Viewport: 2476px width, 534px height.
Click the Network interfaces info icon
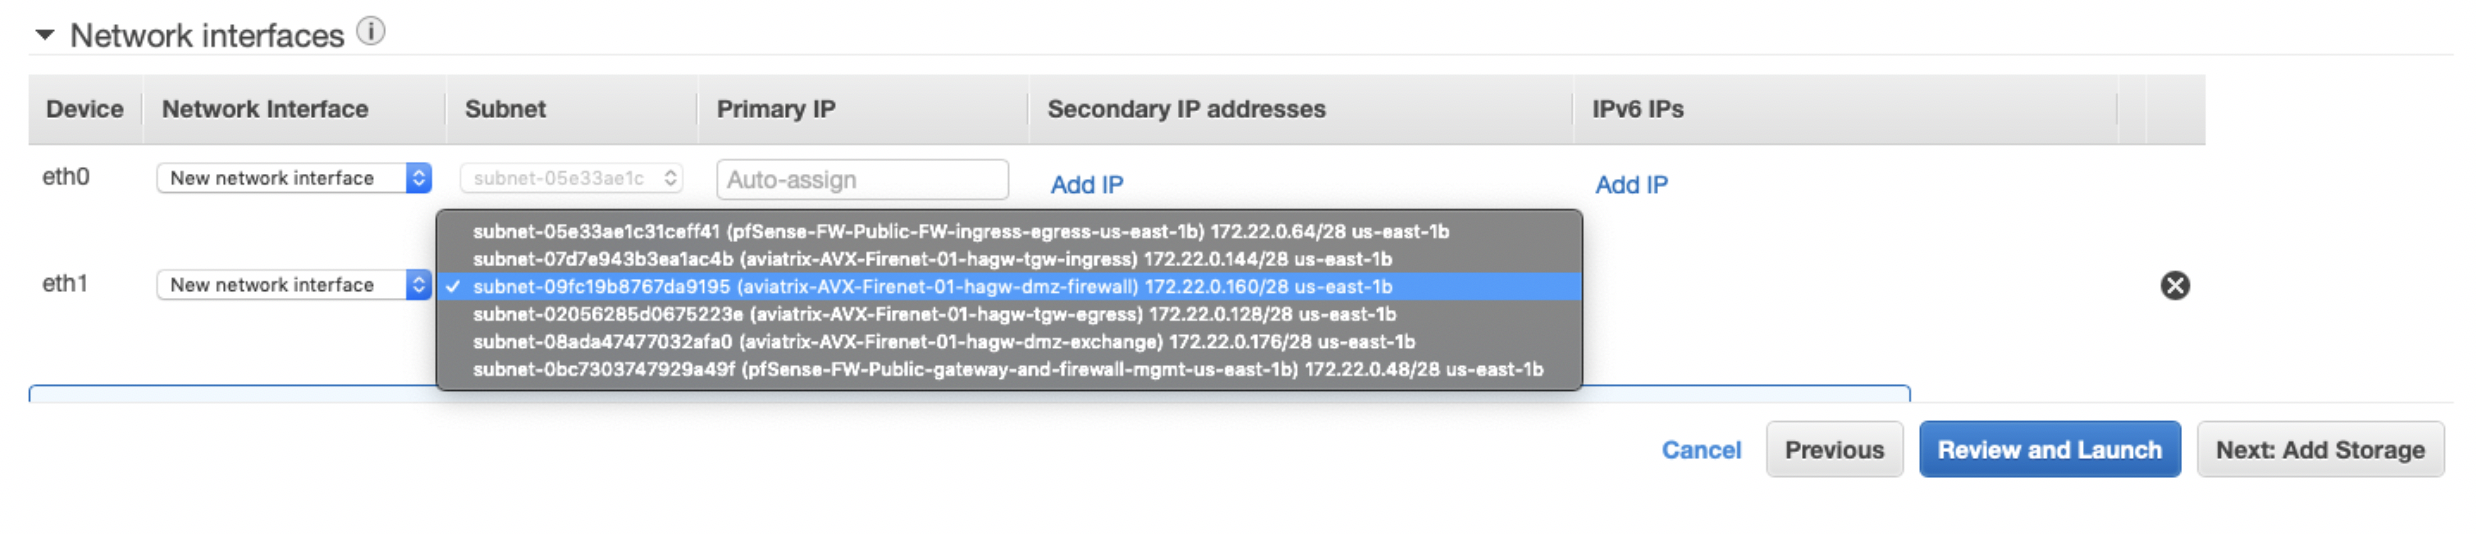[x=371, y=32]
